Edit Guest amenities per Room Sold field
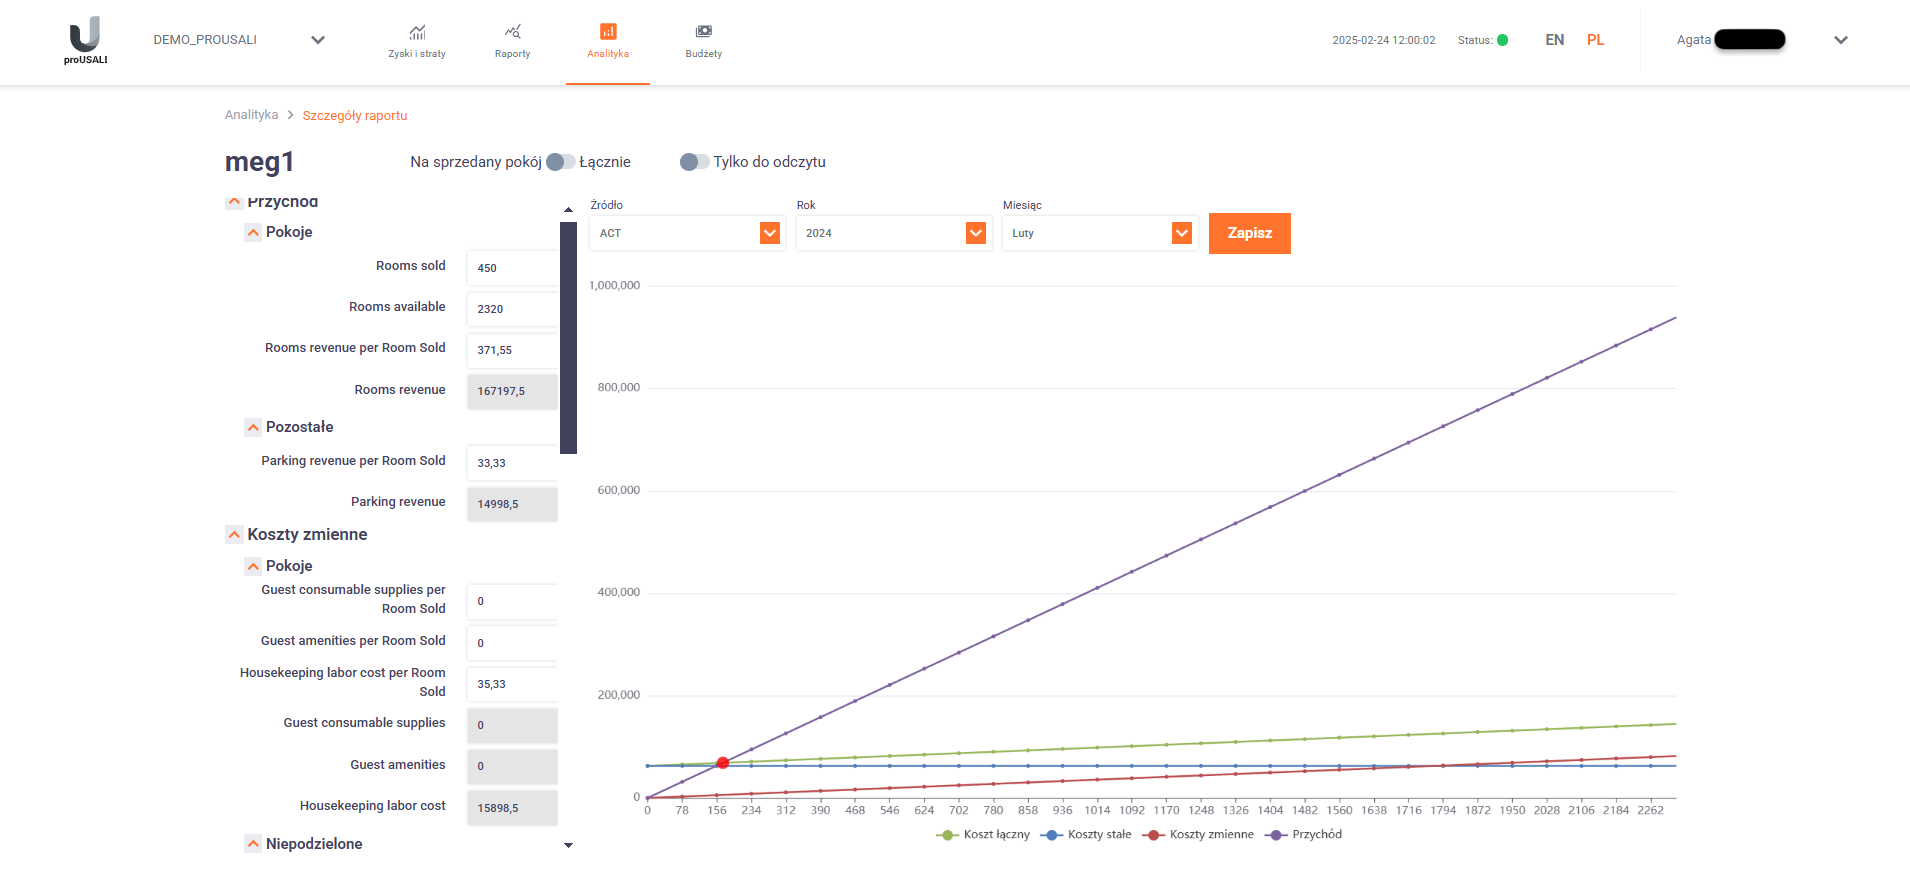This screenshot has width=1910, height=873. (x=512, y=643)
